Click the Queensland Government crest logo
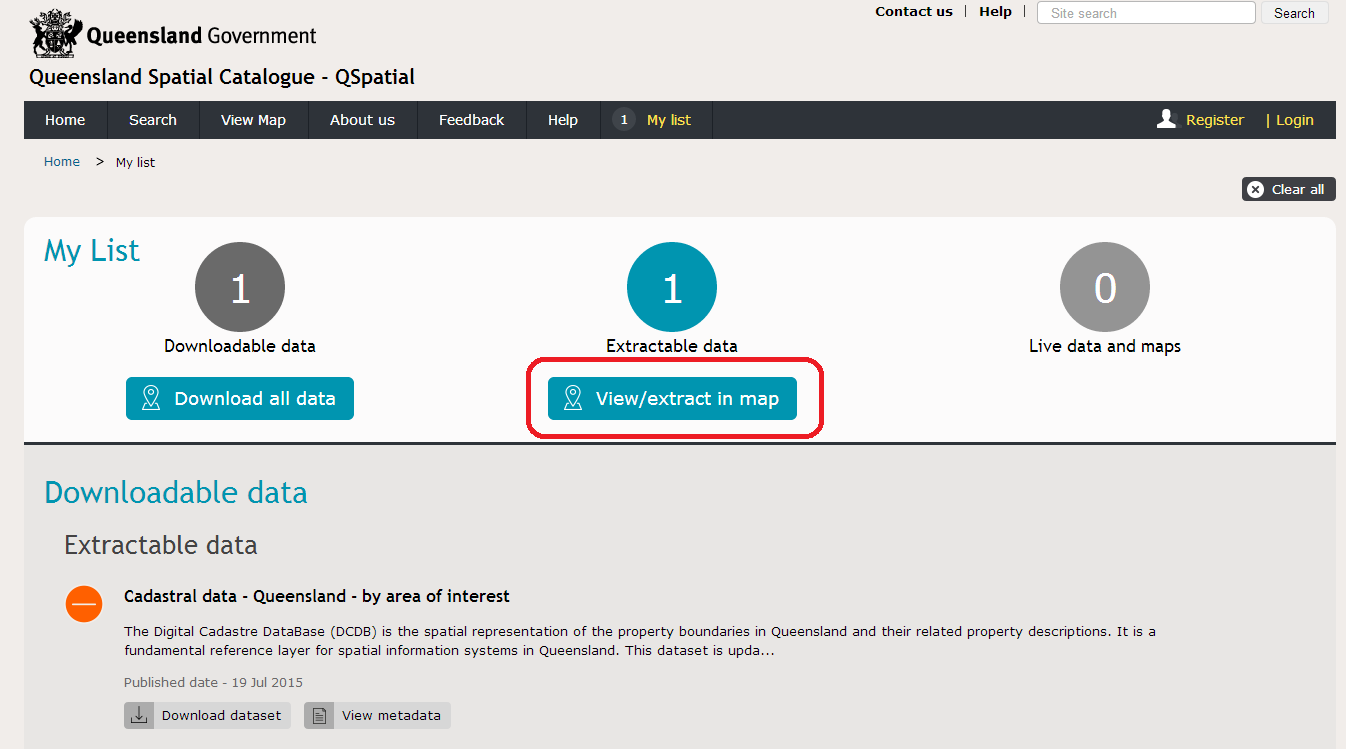The width and height of the screenshot is (1346, 749). click(55, 34)
